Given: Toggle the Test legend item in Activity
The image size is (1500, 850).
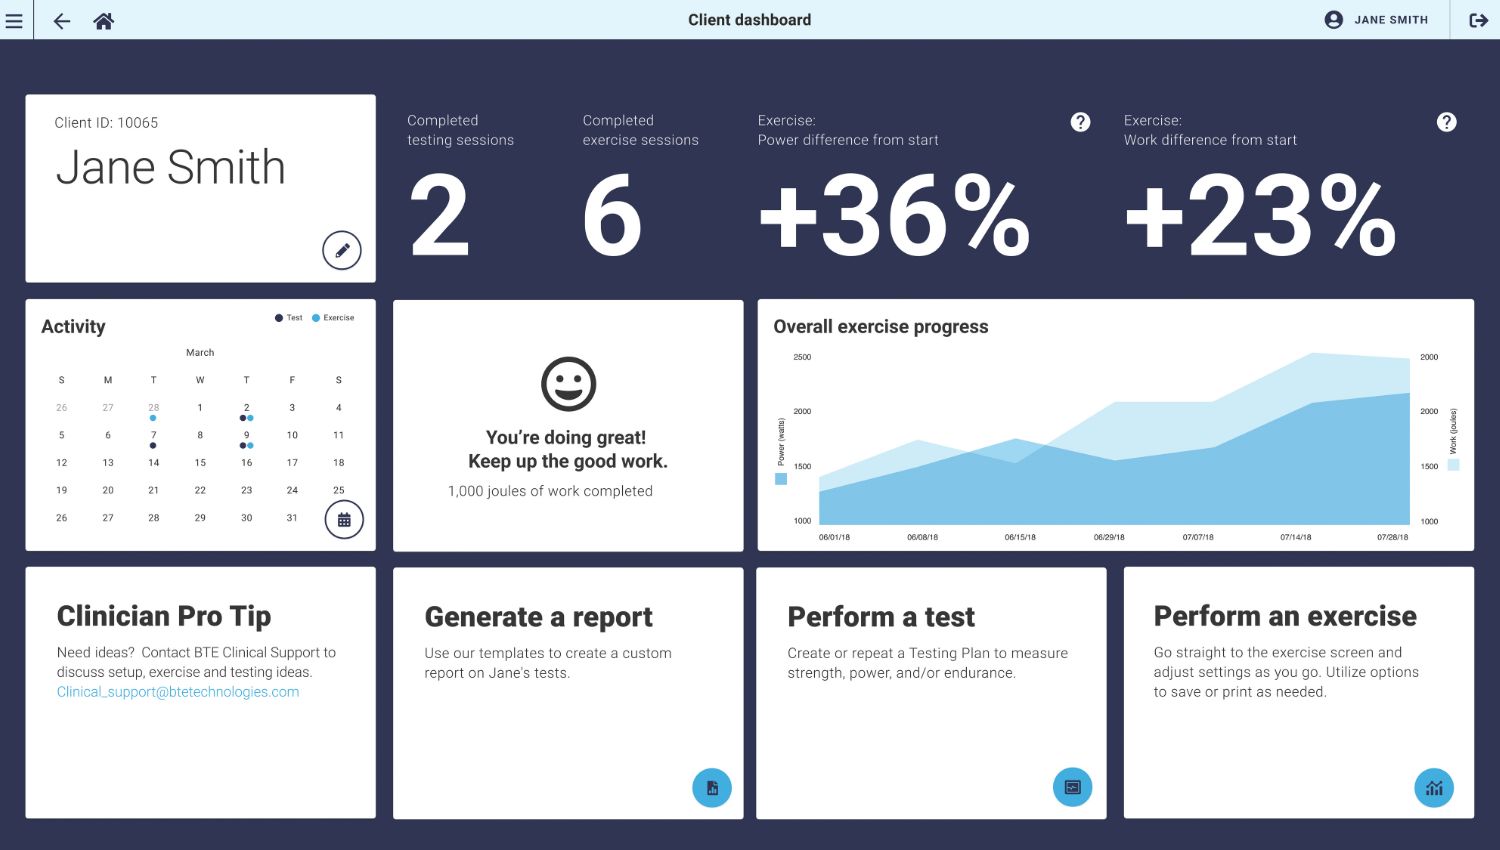Looking at the screenshot, I should pos(289,318).
